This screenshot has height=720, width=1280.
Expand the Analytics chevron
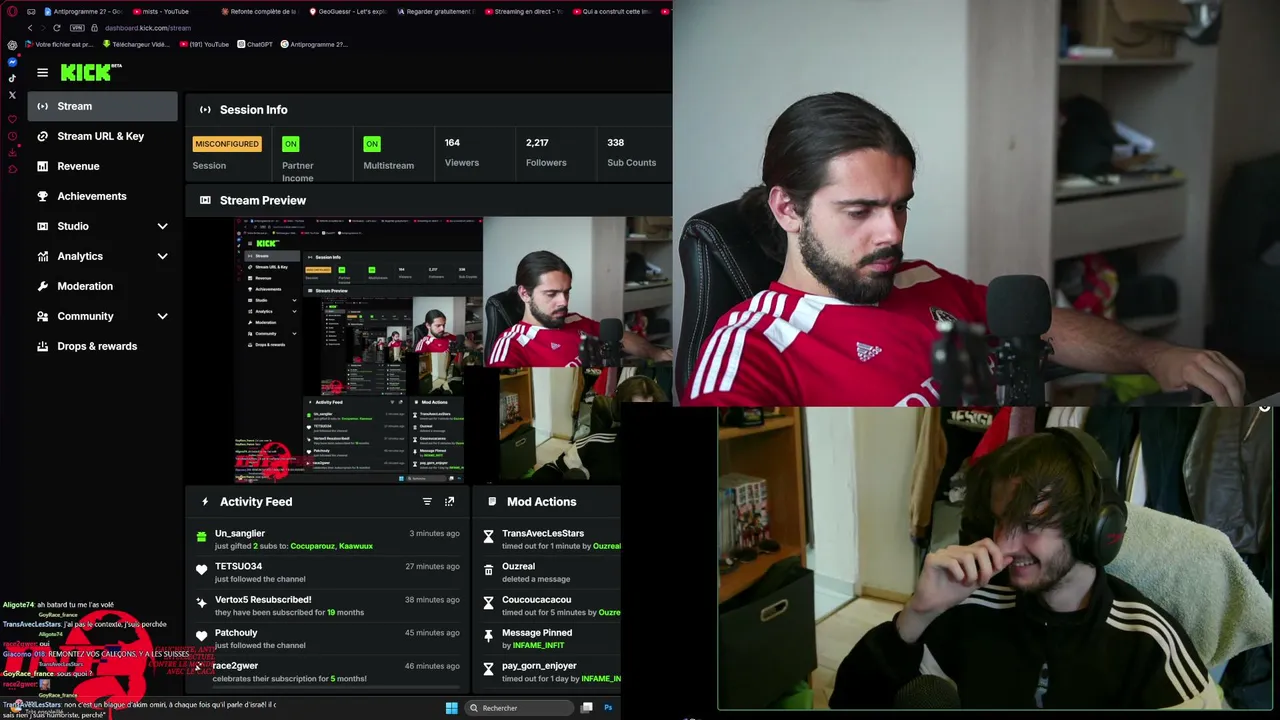(x=162, y=256)
